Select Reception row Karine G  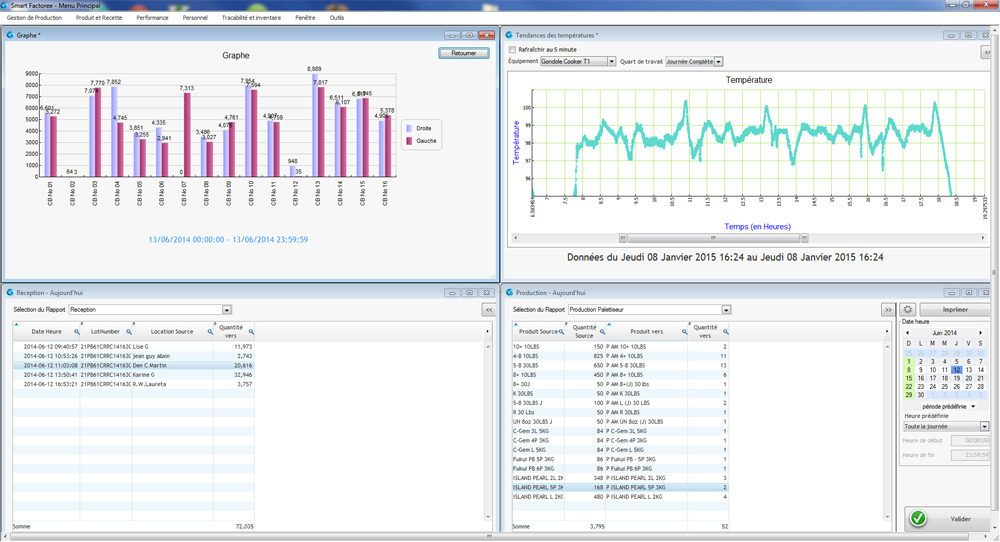133,375
